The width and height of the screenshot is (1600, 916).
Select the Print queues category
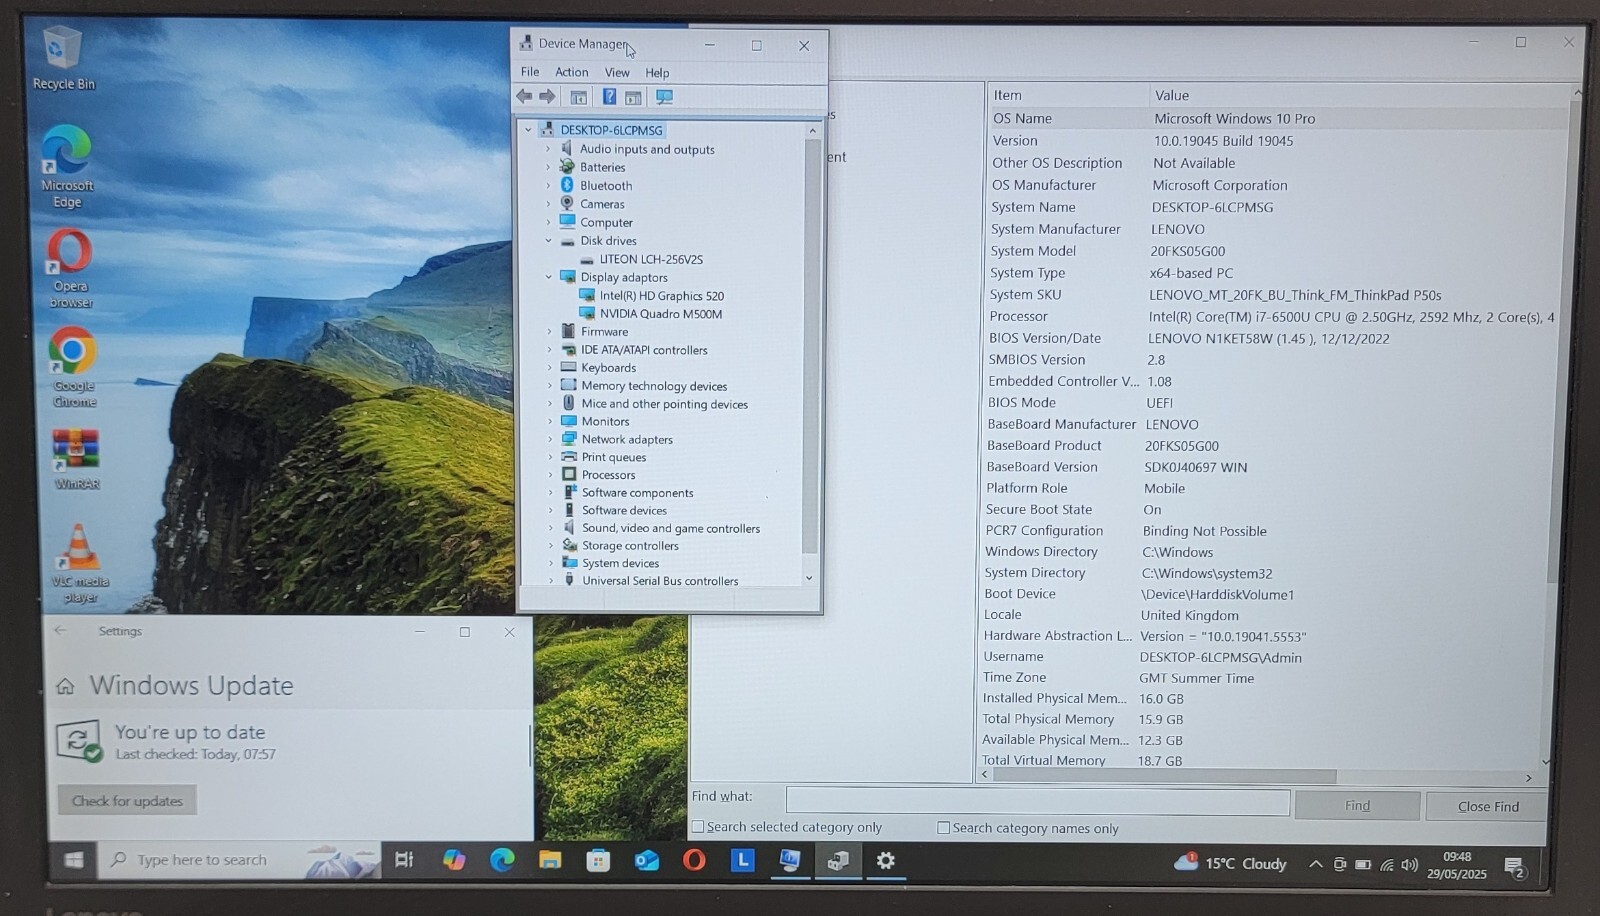click(614, 457)
